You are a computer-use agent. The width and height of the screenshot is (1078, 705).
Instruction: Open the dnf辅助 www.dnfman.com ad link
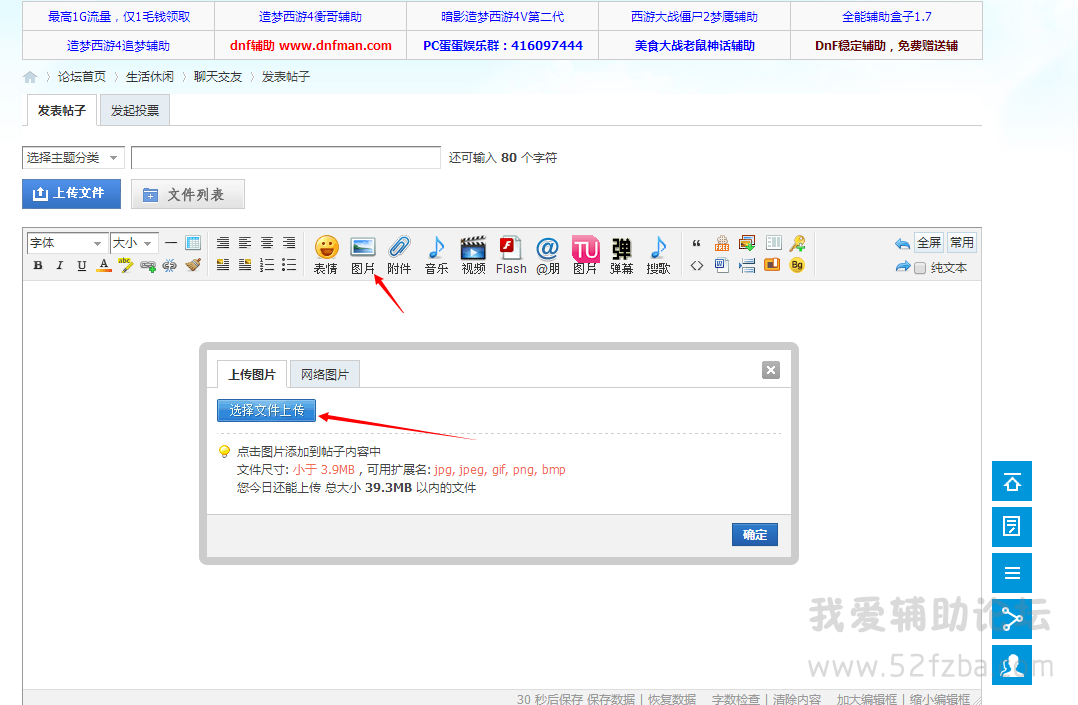(x=311, y=45)
